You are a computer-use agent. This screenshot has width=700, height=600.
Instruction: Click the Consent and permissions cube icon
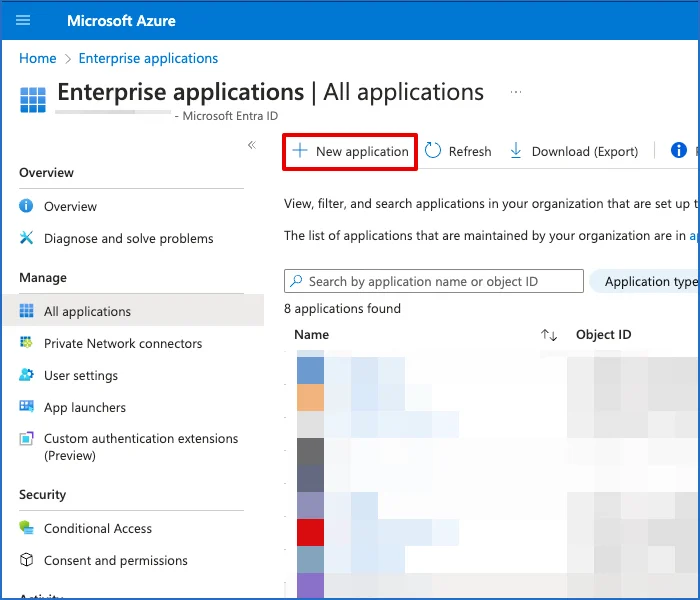(x=26, y=560)
